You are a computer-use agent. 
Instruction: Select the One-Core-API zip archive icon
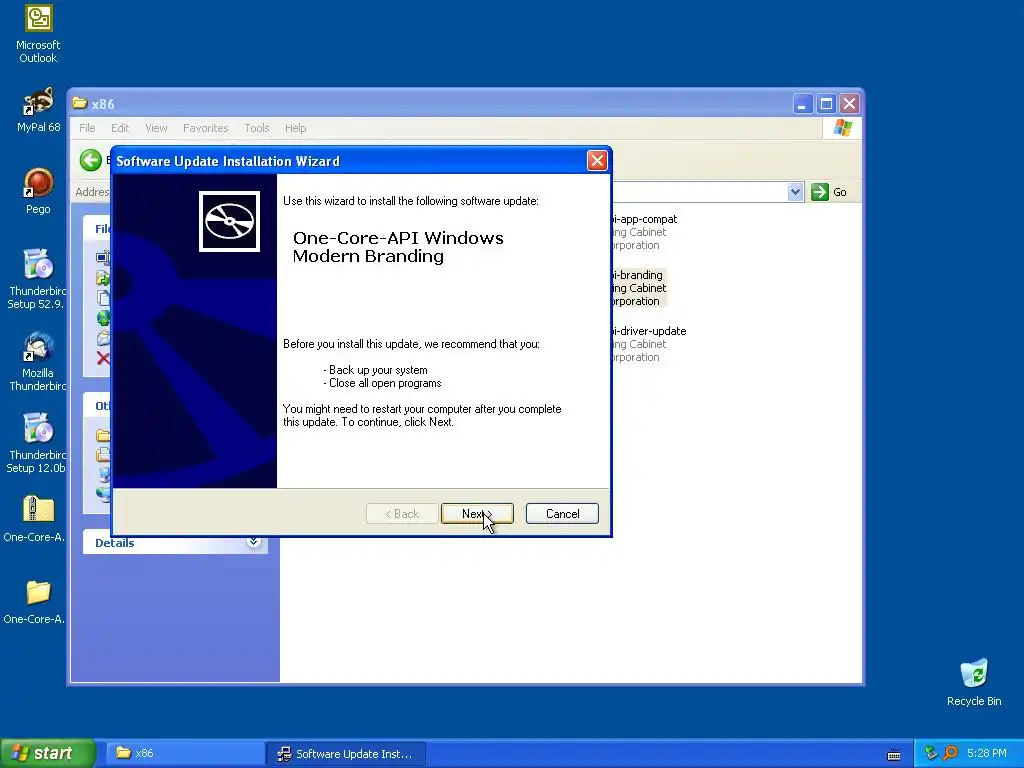37,519
